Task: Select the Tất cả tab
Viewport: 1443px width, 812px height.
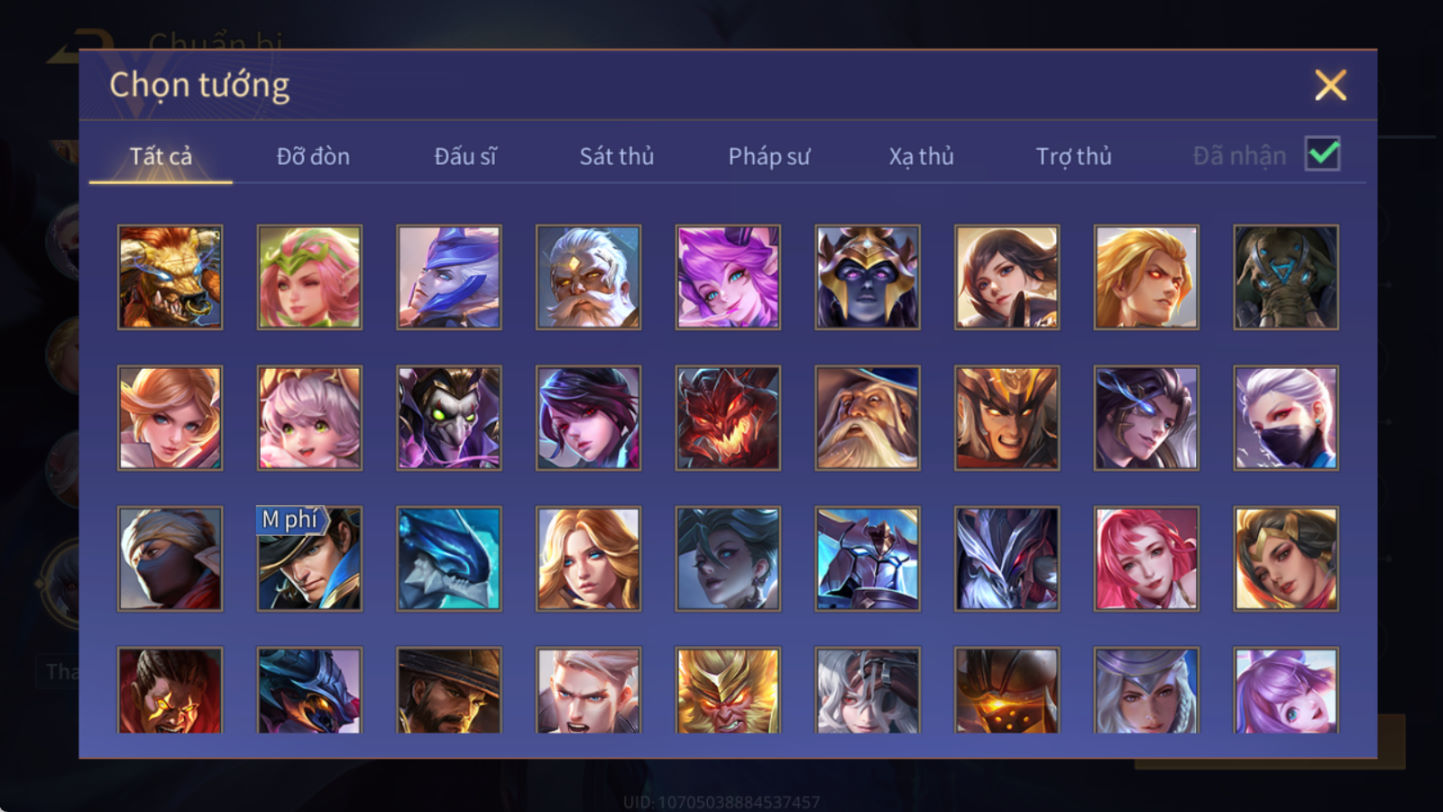Action: [x=161, y=156]
